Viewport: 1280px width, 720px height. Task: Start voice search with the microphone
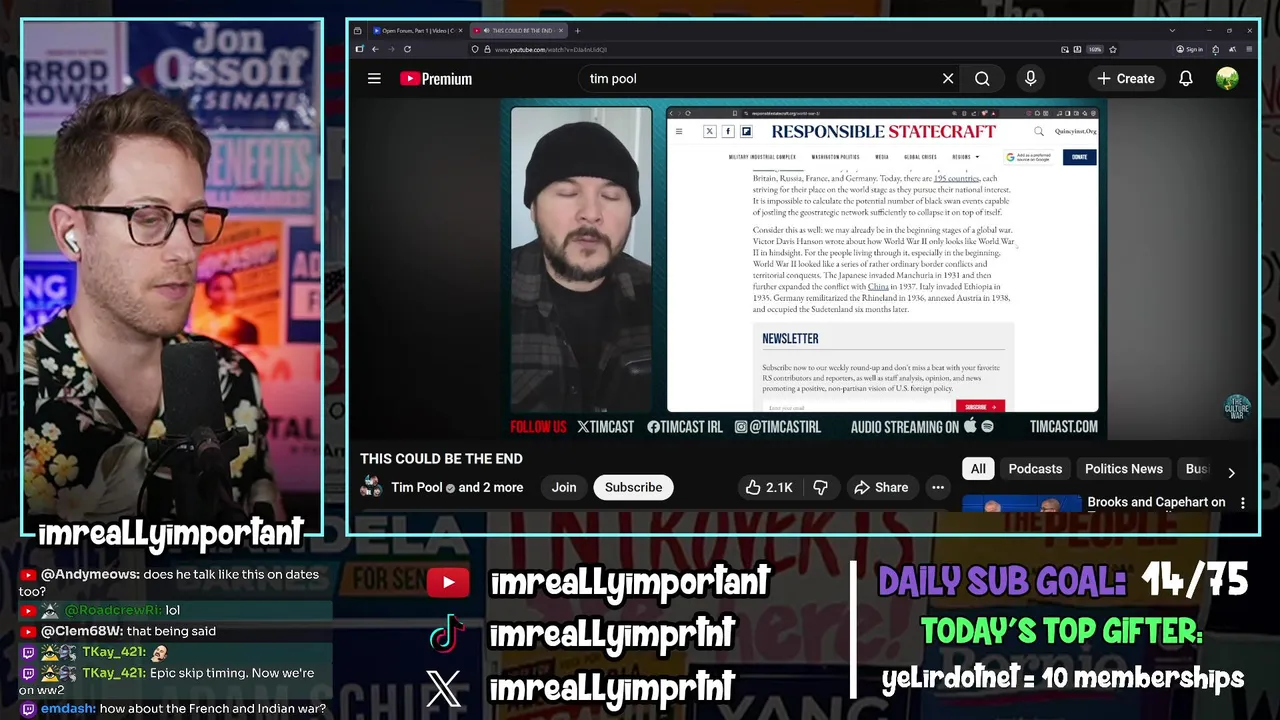coord(1030,78)
